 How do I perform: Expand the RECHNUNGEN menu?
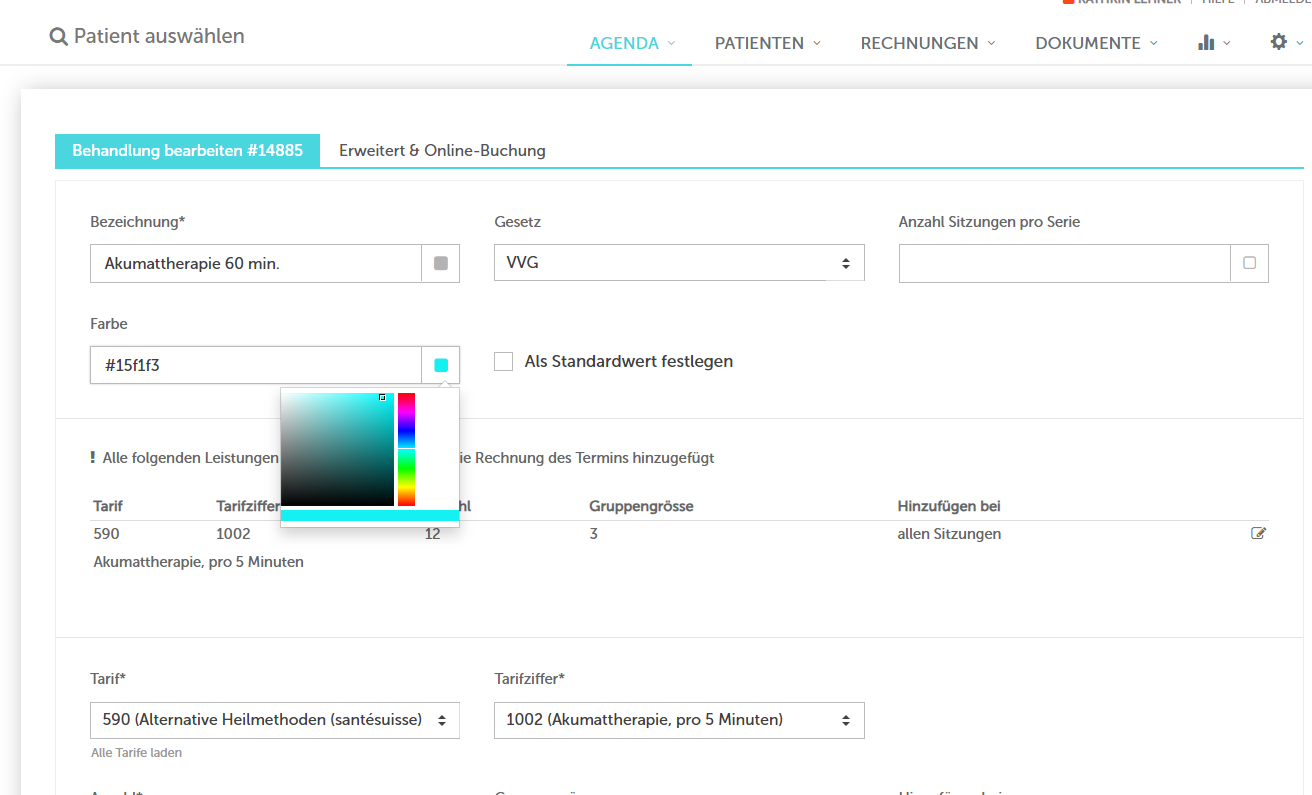pos(928,43)
